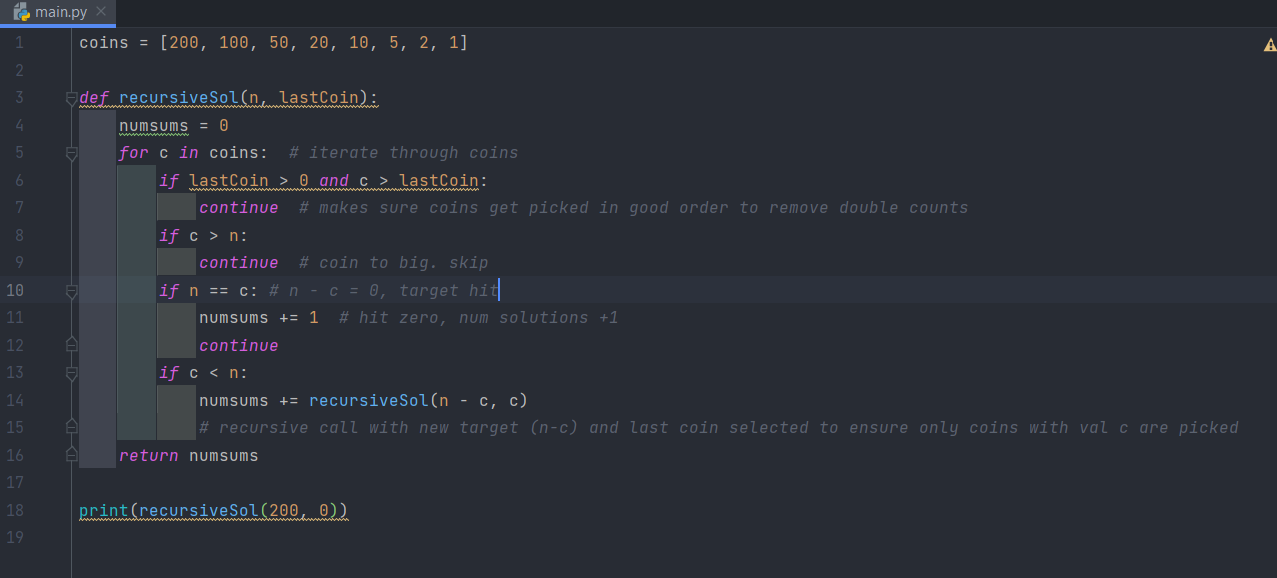Click the underlined lastCoin parameter on line 3
The width and height of the screenshot is (1277, 578).
(x=323, y=98)
